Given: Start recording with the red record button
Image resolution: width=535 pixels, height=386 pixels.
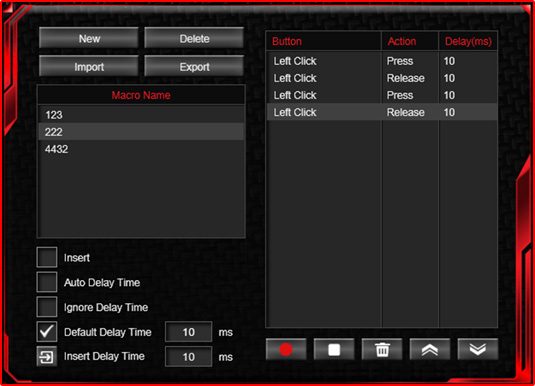Looking at the screenshot, I should pyautogui.click(x=286, y=349).
